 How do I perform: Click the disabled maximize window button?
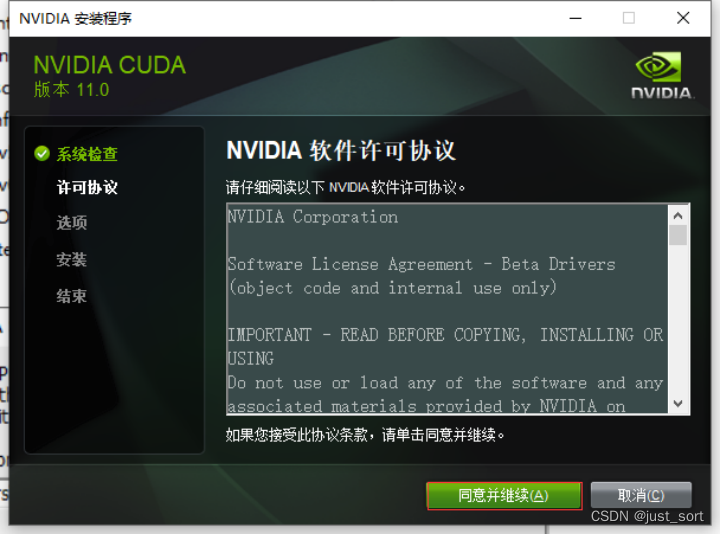629,18
